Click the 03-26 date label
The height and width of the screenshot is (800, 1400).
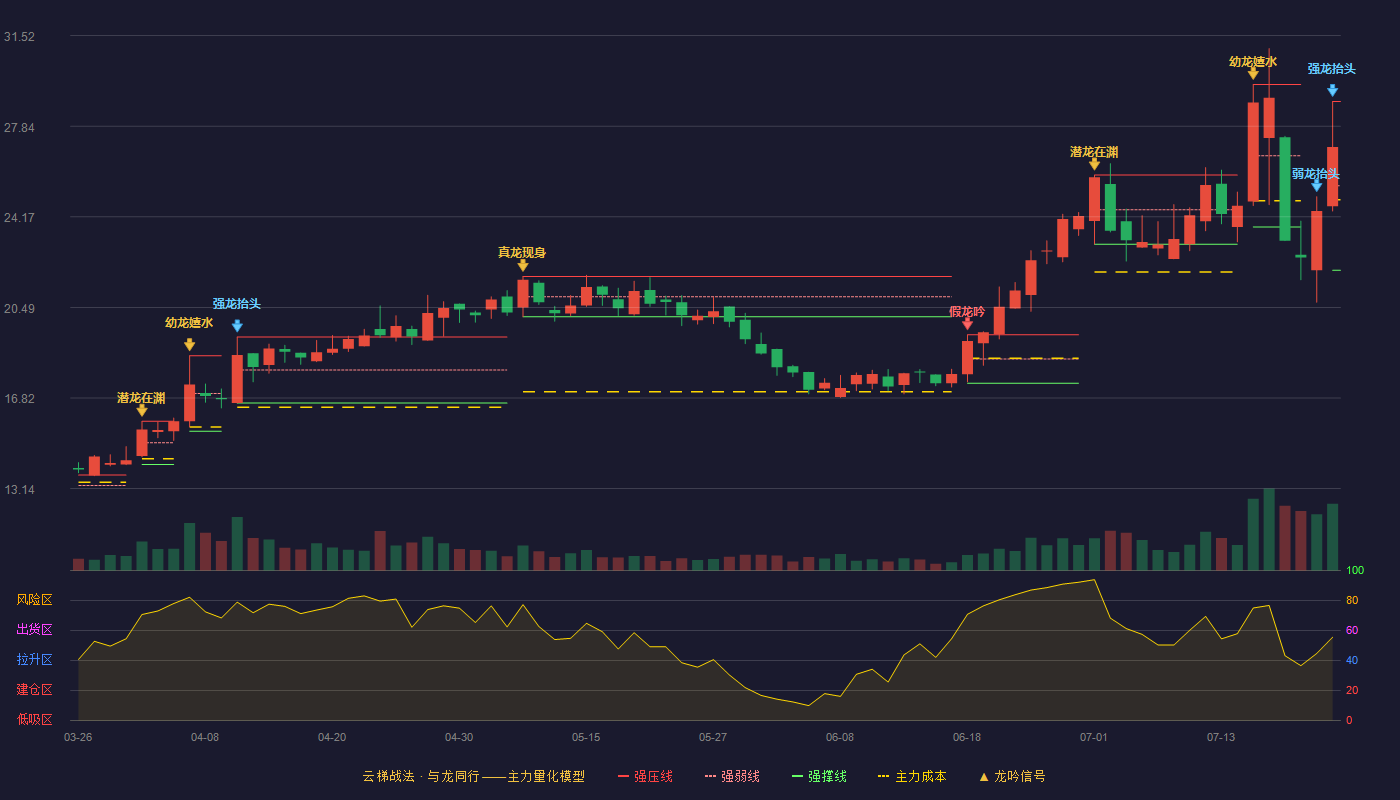78,737
